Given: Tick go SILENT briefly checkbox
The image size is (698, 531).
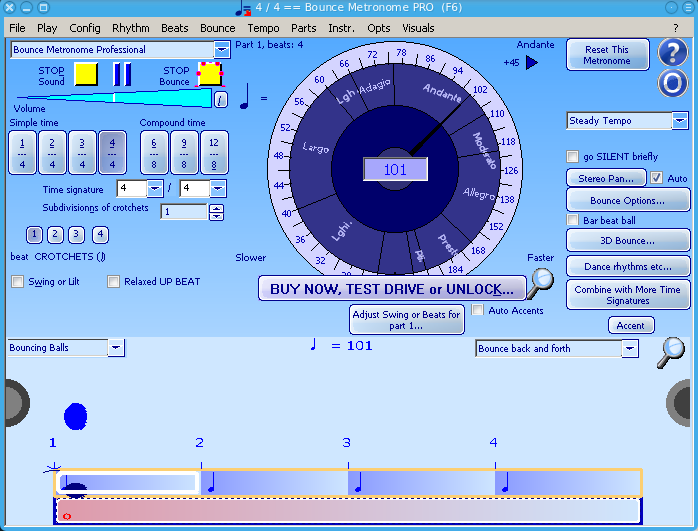Looking at the screenshot, I should [572, 157].
